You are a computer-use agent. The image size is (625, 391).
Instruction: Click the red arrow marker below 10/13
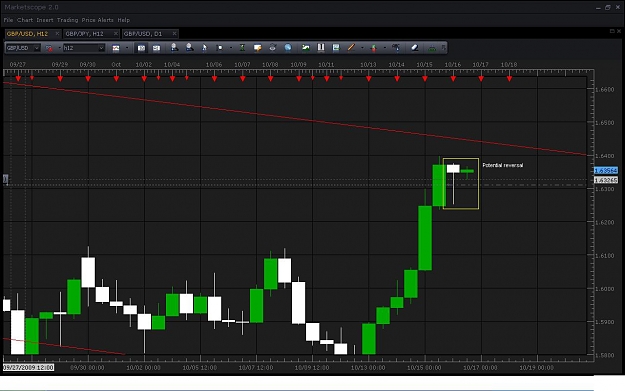[369, 79]
